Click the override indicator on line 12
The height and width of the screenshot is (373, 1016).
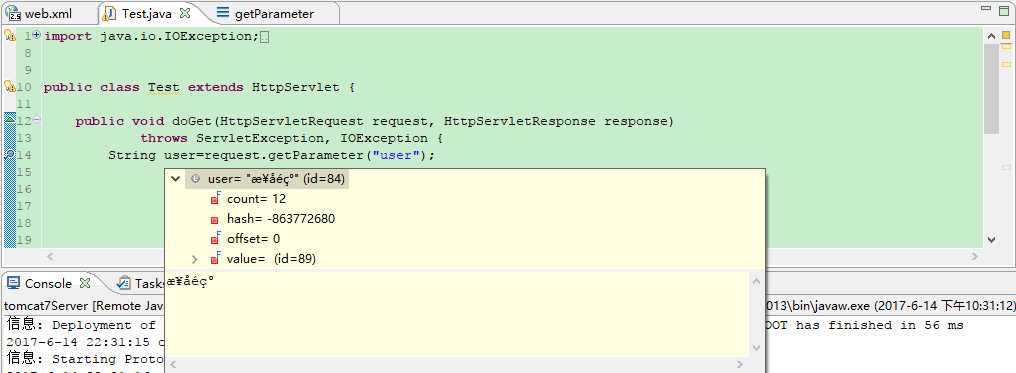tap(9, 118)
